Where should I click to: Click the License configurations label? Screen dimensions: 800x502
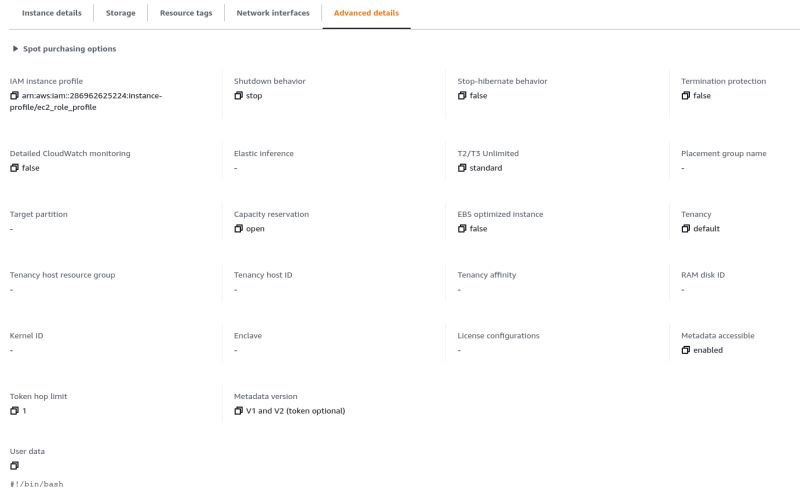(x=498, y=336)
